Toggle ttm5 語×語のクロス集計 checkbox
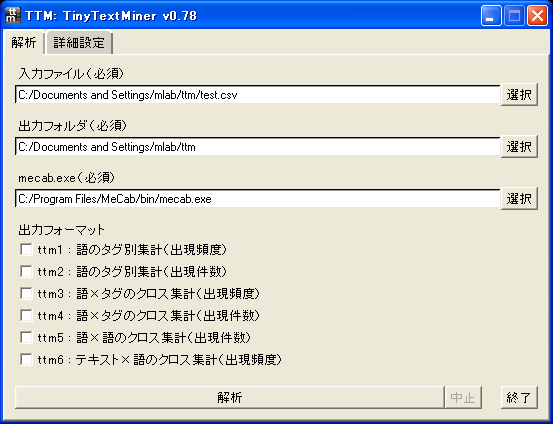 [26, 338]
